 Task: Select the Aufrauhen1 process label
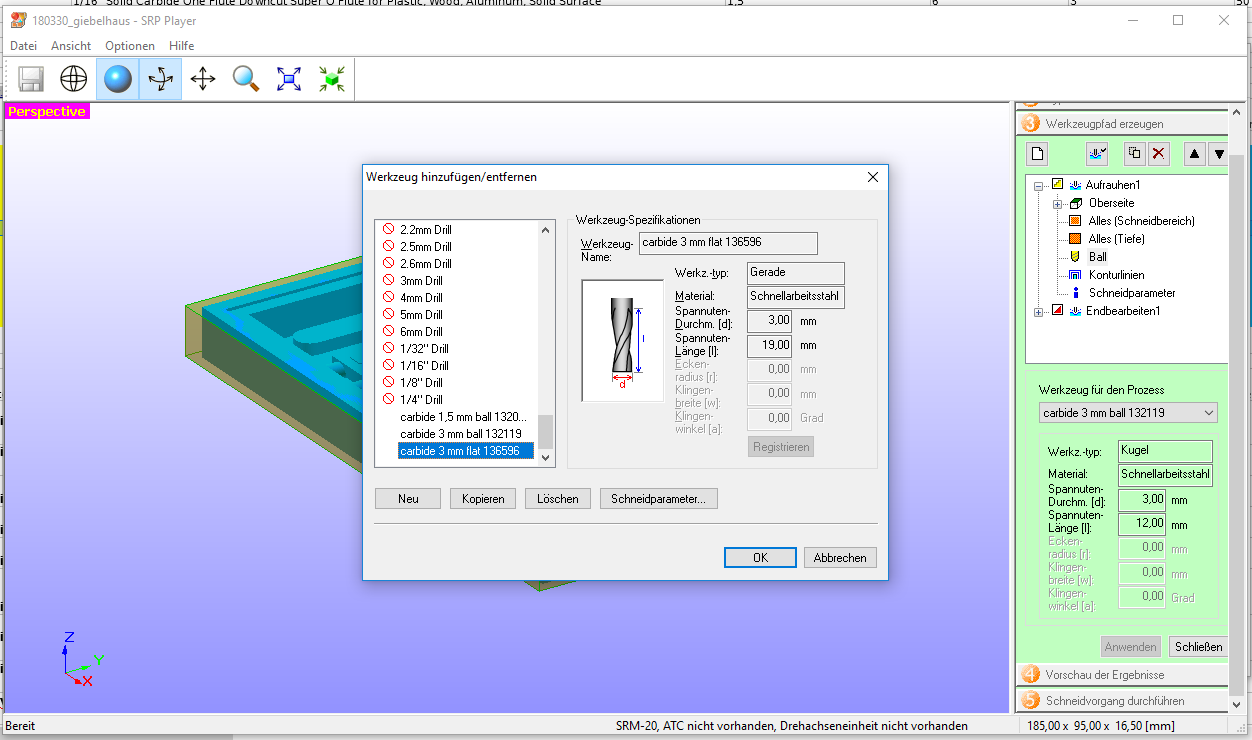tap(1113, 185)
